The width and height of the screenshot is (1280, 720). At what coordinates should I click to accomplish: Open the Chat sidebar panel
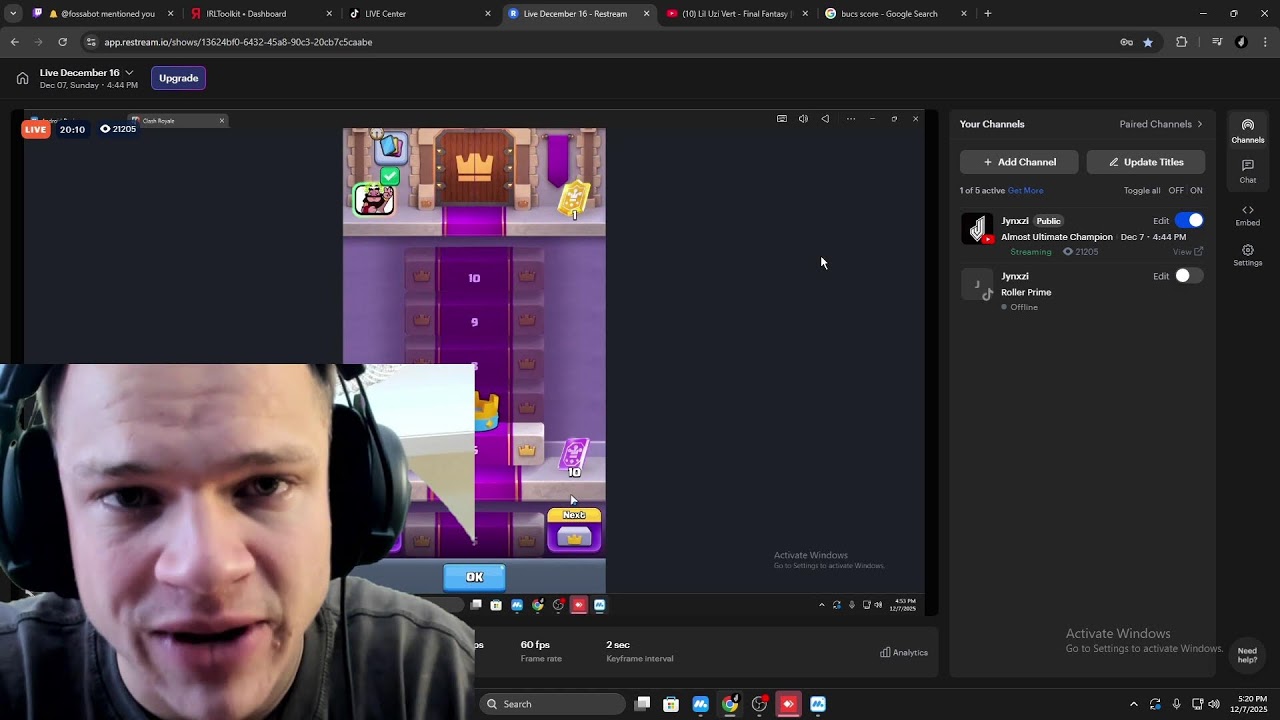(x=1247, y=171)
